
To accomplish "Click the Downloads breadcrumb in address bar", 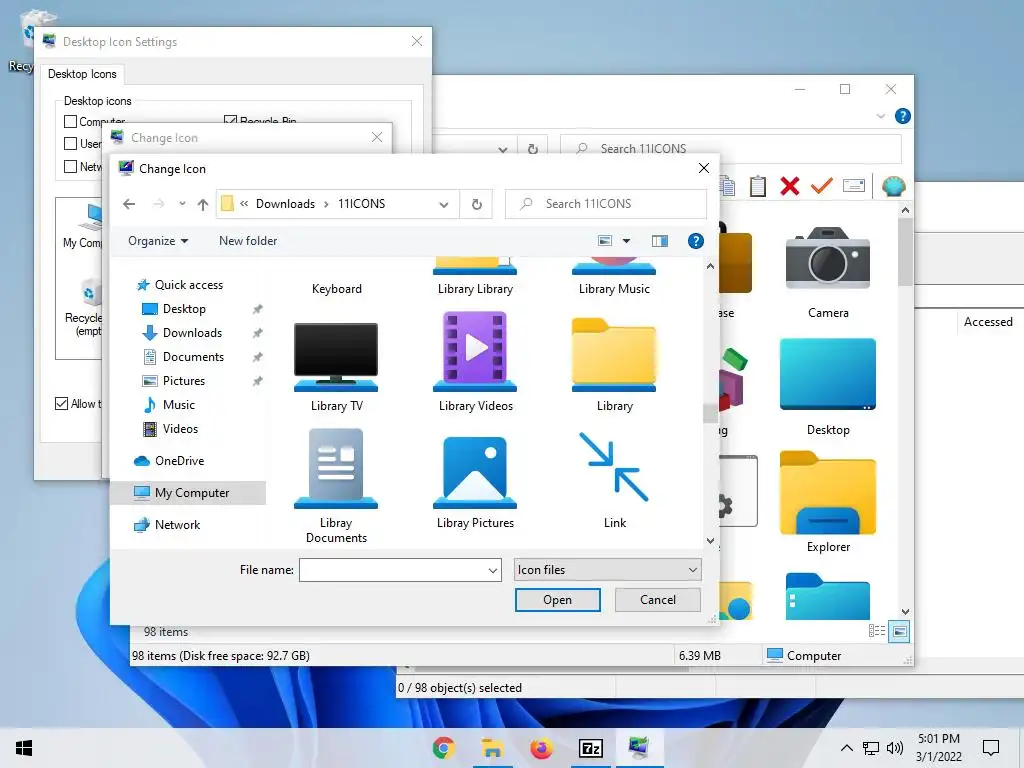I will point(285,204).
